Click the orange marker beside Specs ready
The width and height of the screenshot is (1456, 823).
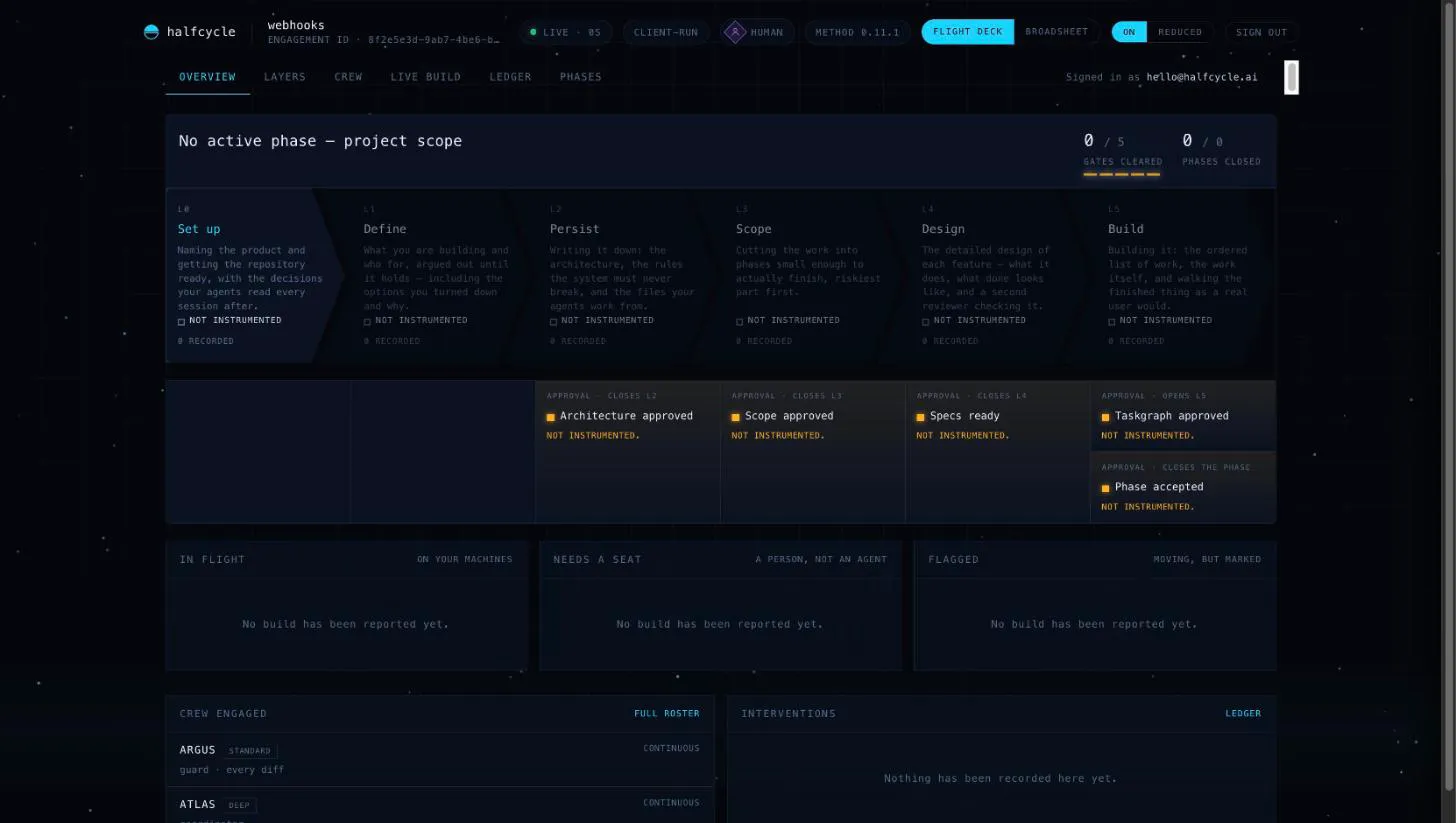point(920,417)
